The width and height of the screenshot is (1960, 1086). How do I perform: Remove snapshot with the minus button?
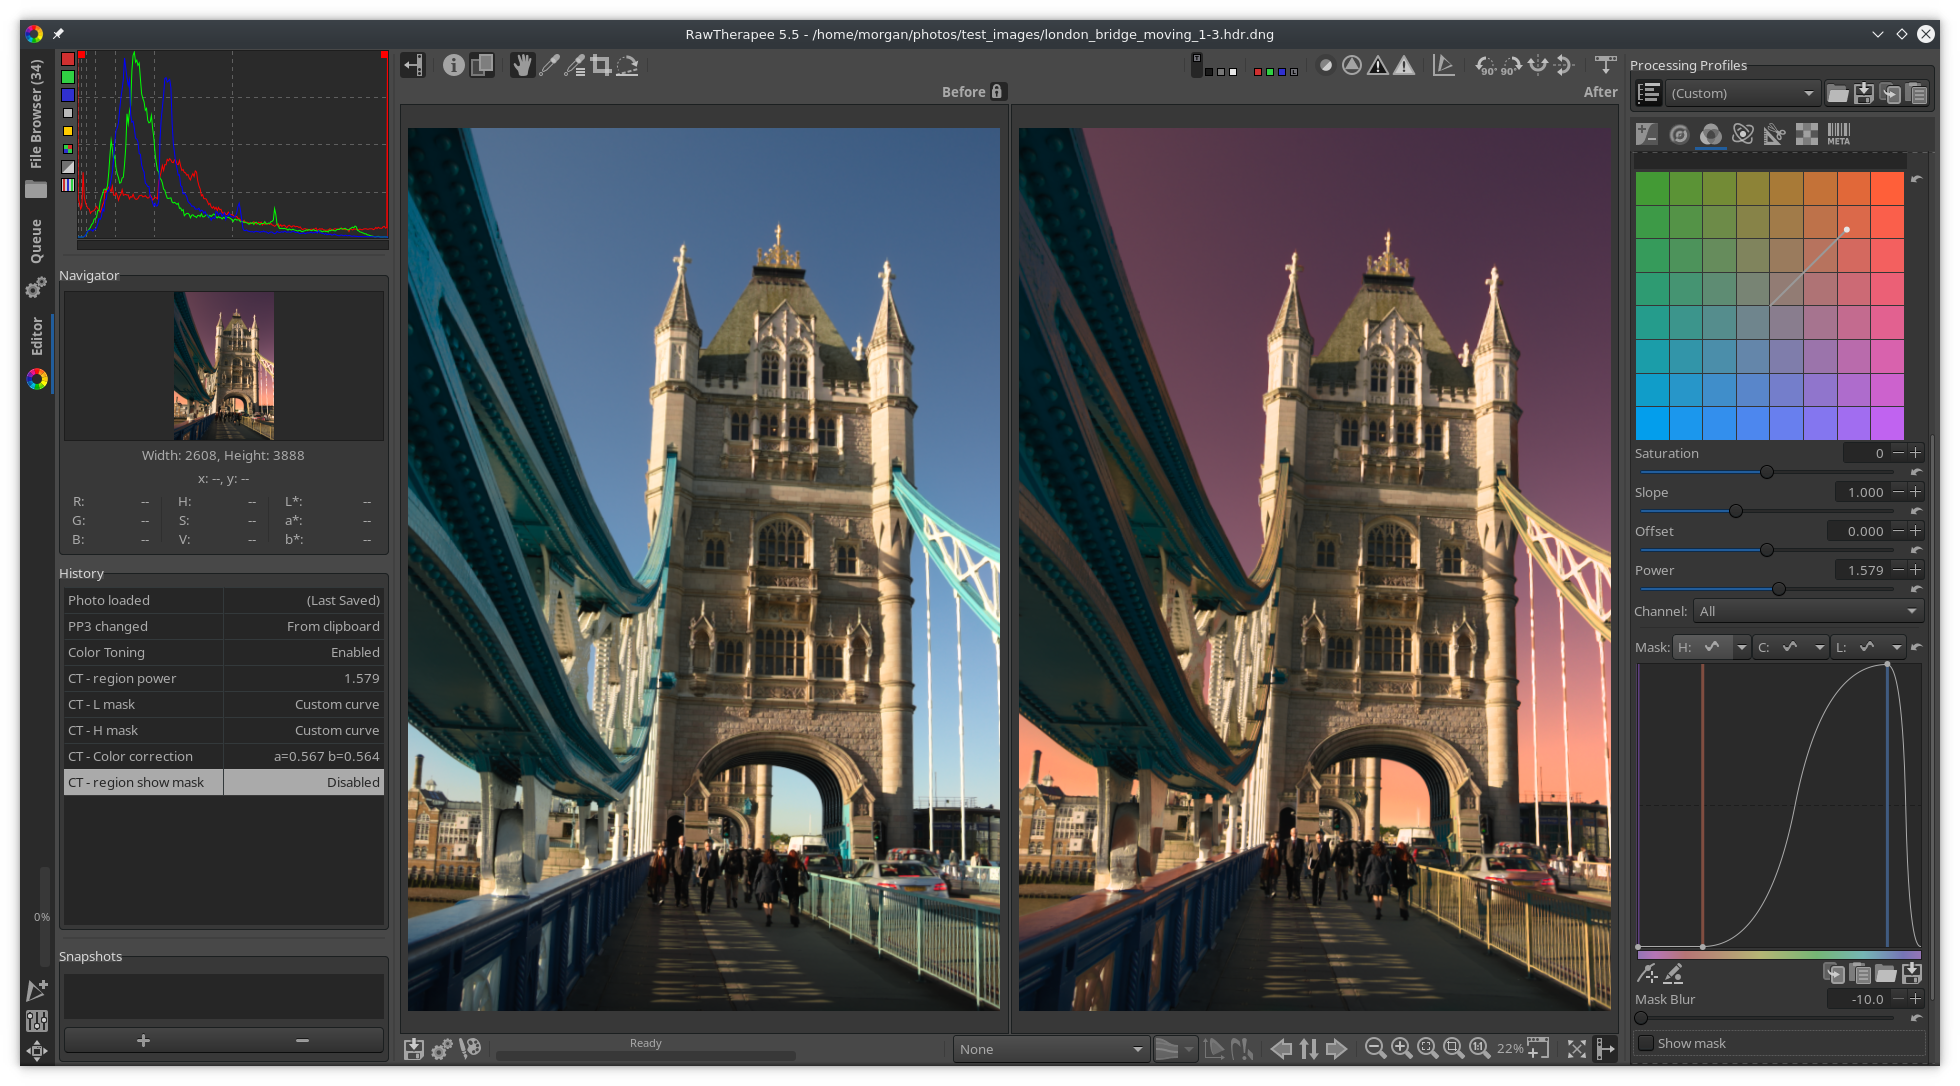pos(302,1041)
